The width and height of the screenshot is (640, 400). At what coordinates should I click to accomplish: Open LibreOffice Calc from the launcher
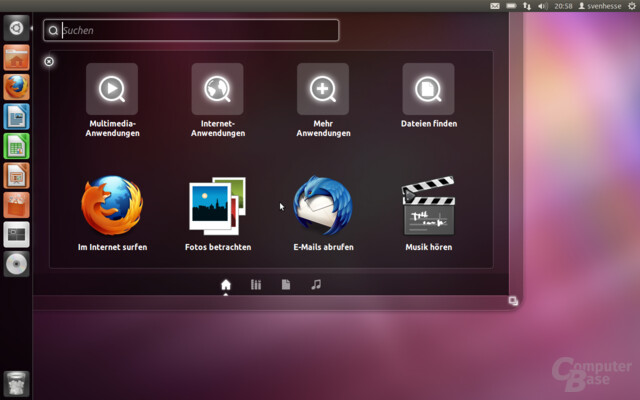[x=16, y=146]
